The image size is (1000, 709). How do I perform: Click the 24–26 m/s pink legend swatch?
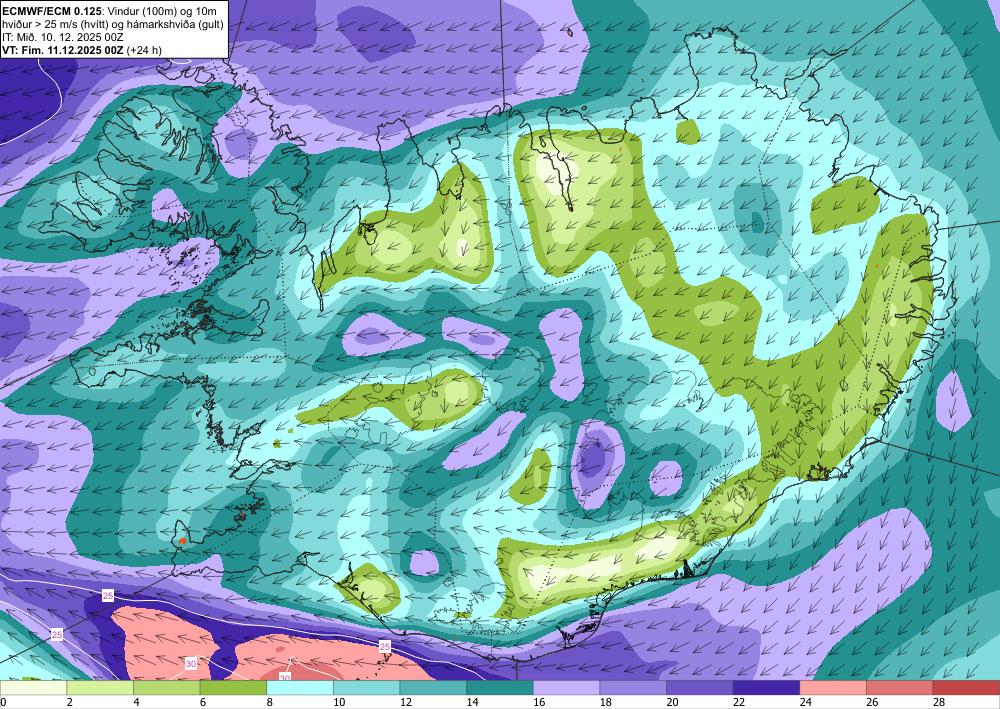[833, 688]
